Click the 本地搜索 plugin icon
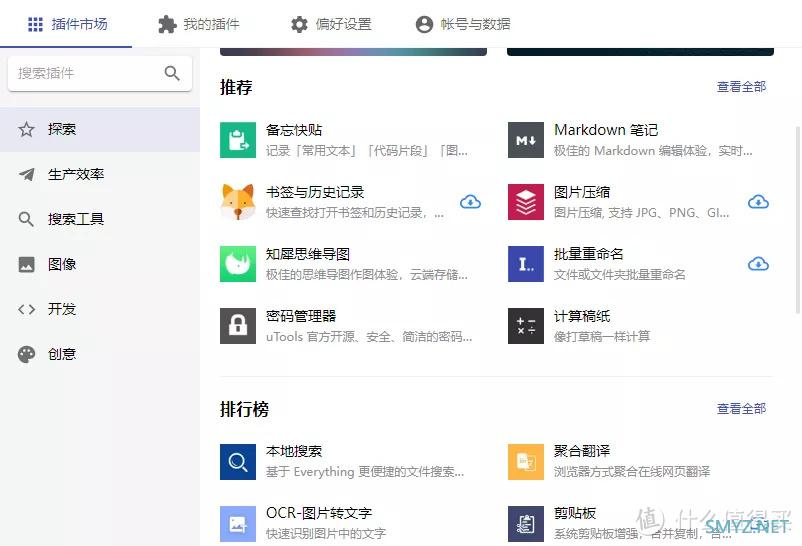 (x=238, y=462)
